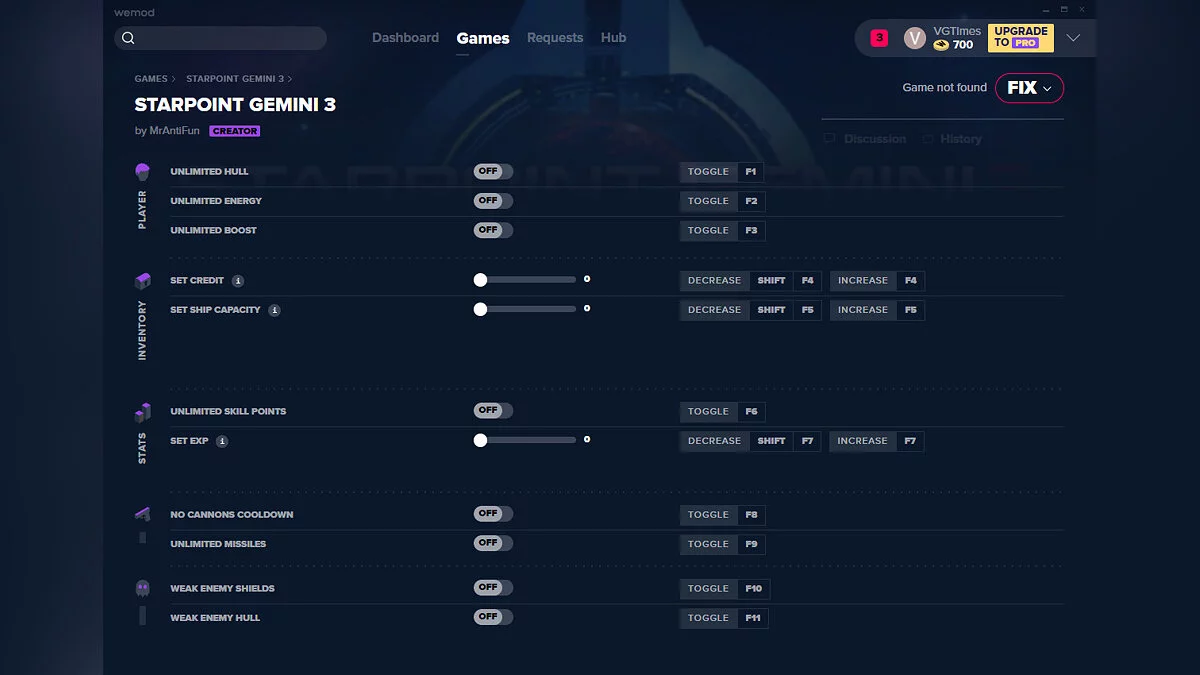Image resolution: width=1200 pixels, height=675 pixels.
Task: Click the Upgrade to Pro button
Action: point(1020,38)
